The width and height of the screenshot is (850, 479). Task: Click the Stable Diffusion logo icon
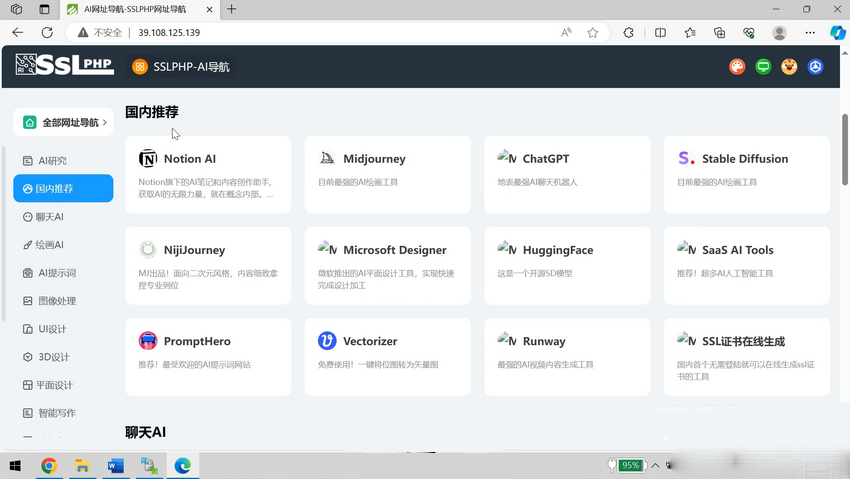click(x=686, y=159)
